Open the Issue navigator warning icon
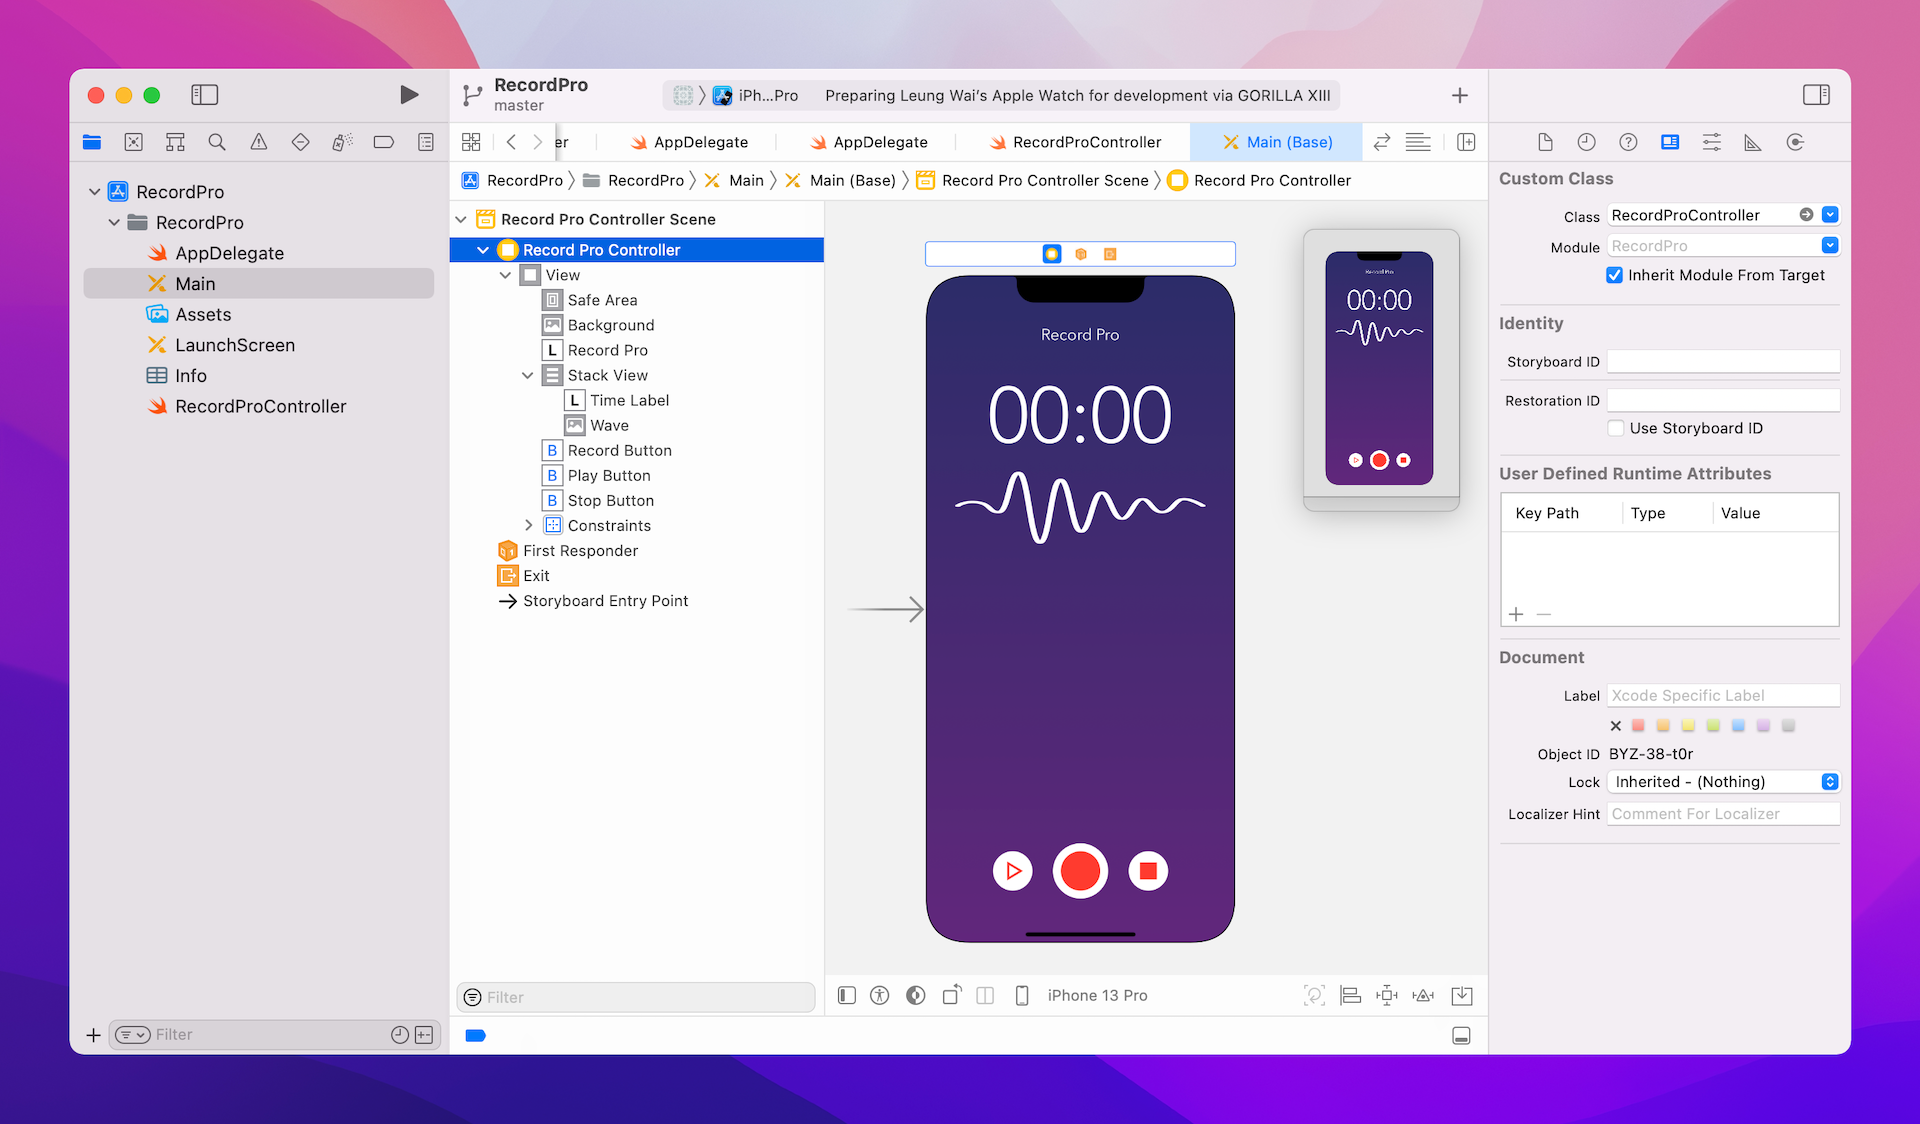The height and width of the screenshot is (1124, 1920). coord(258,142)
